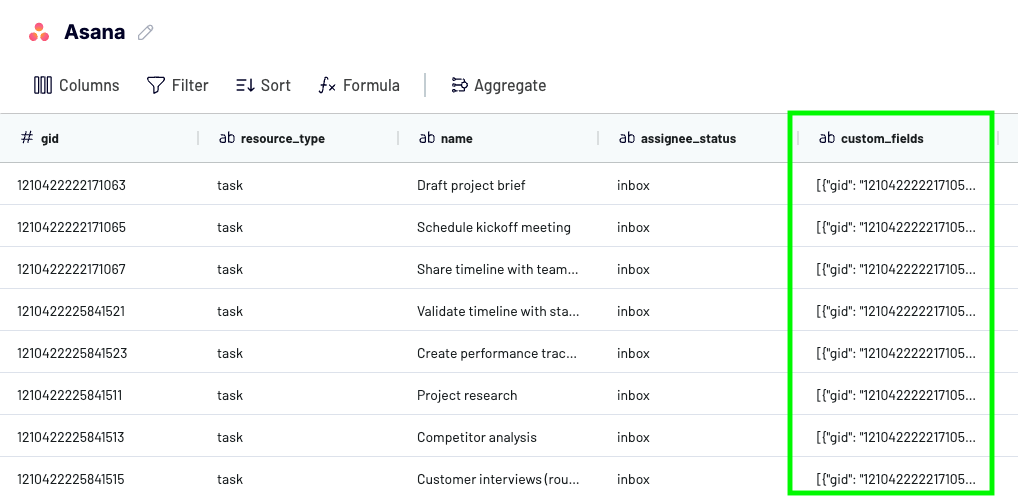This screenshot has width=1018, height=498.
Task: Click custom_fields cell in Project research row
Action: click(896, 395)
